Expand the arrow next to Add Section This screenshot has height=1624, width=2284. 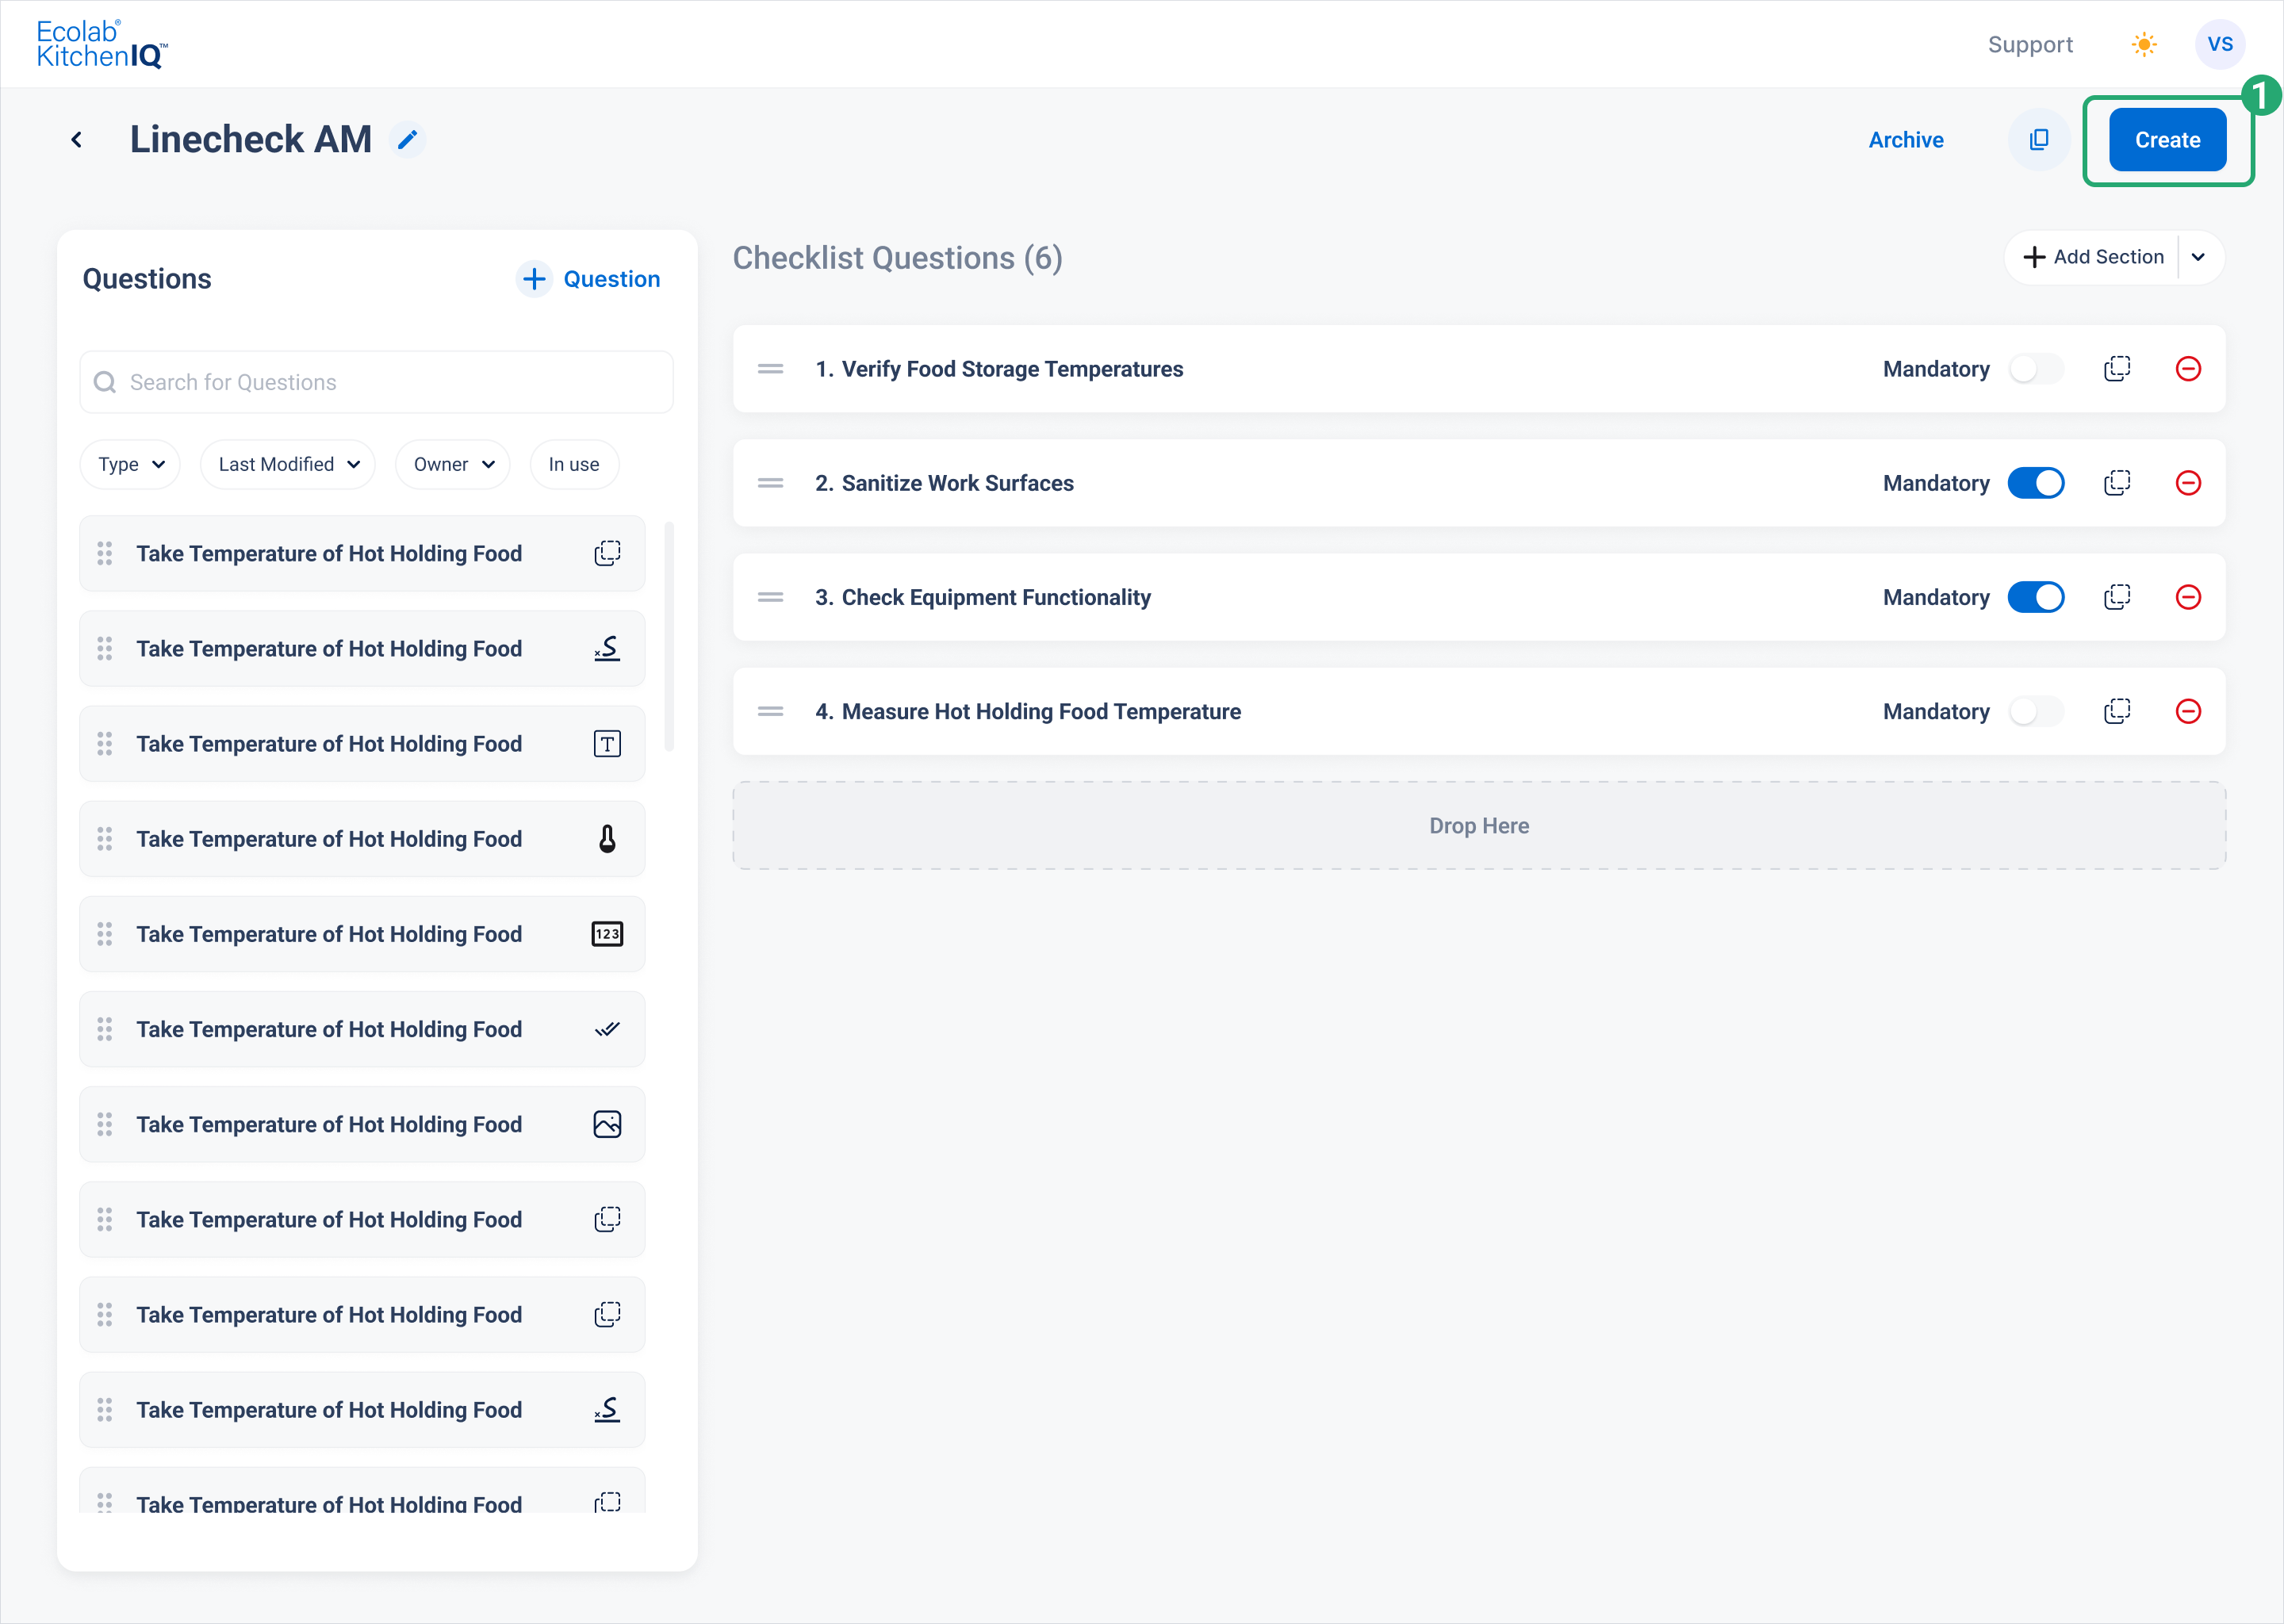pyautogui.click(x=2198, y=257)
